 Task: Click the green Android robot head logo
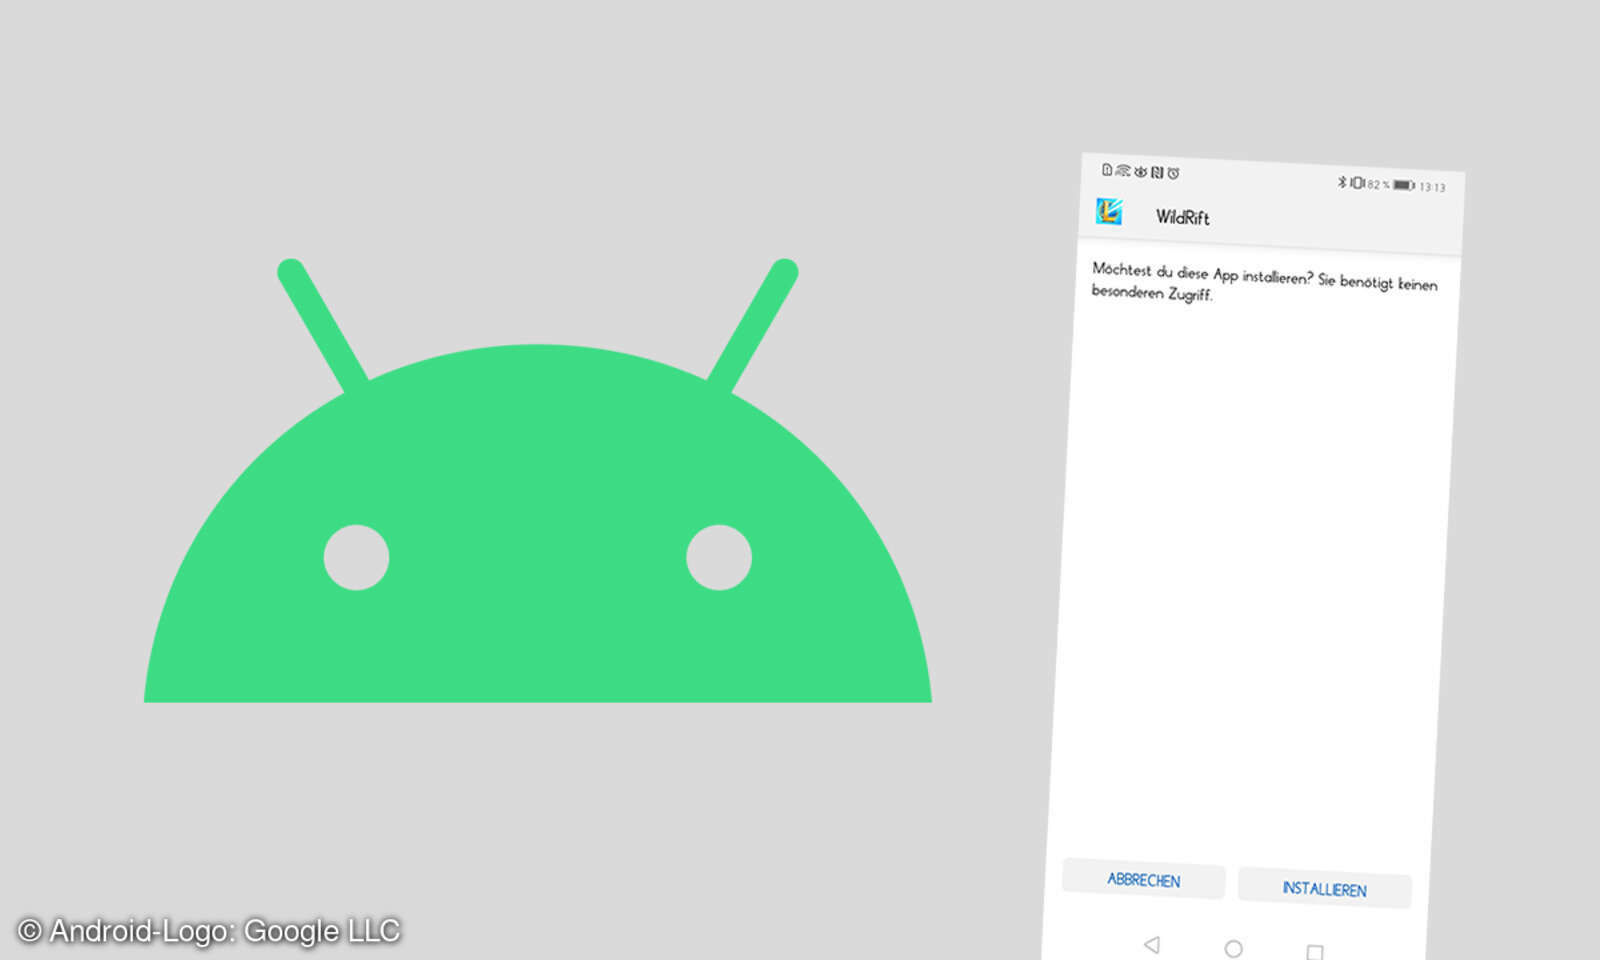[538, 480]
